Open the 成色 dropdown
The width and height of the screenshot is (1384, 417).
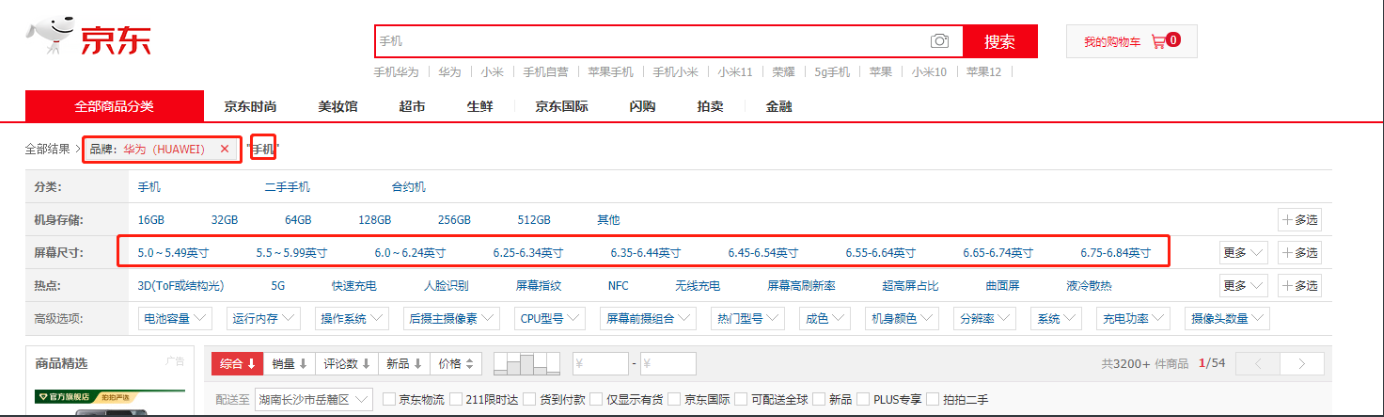(x=825, y=319)
